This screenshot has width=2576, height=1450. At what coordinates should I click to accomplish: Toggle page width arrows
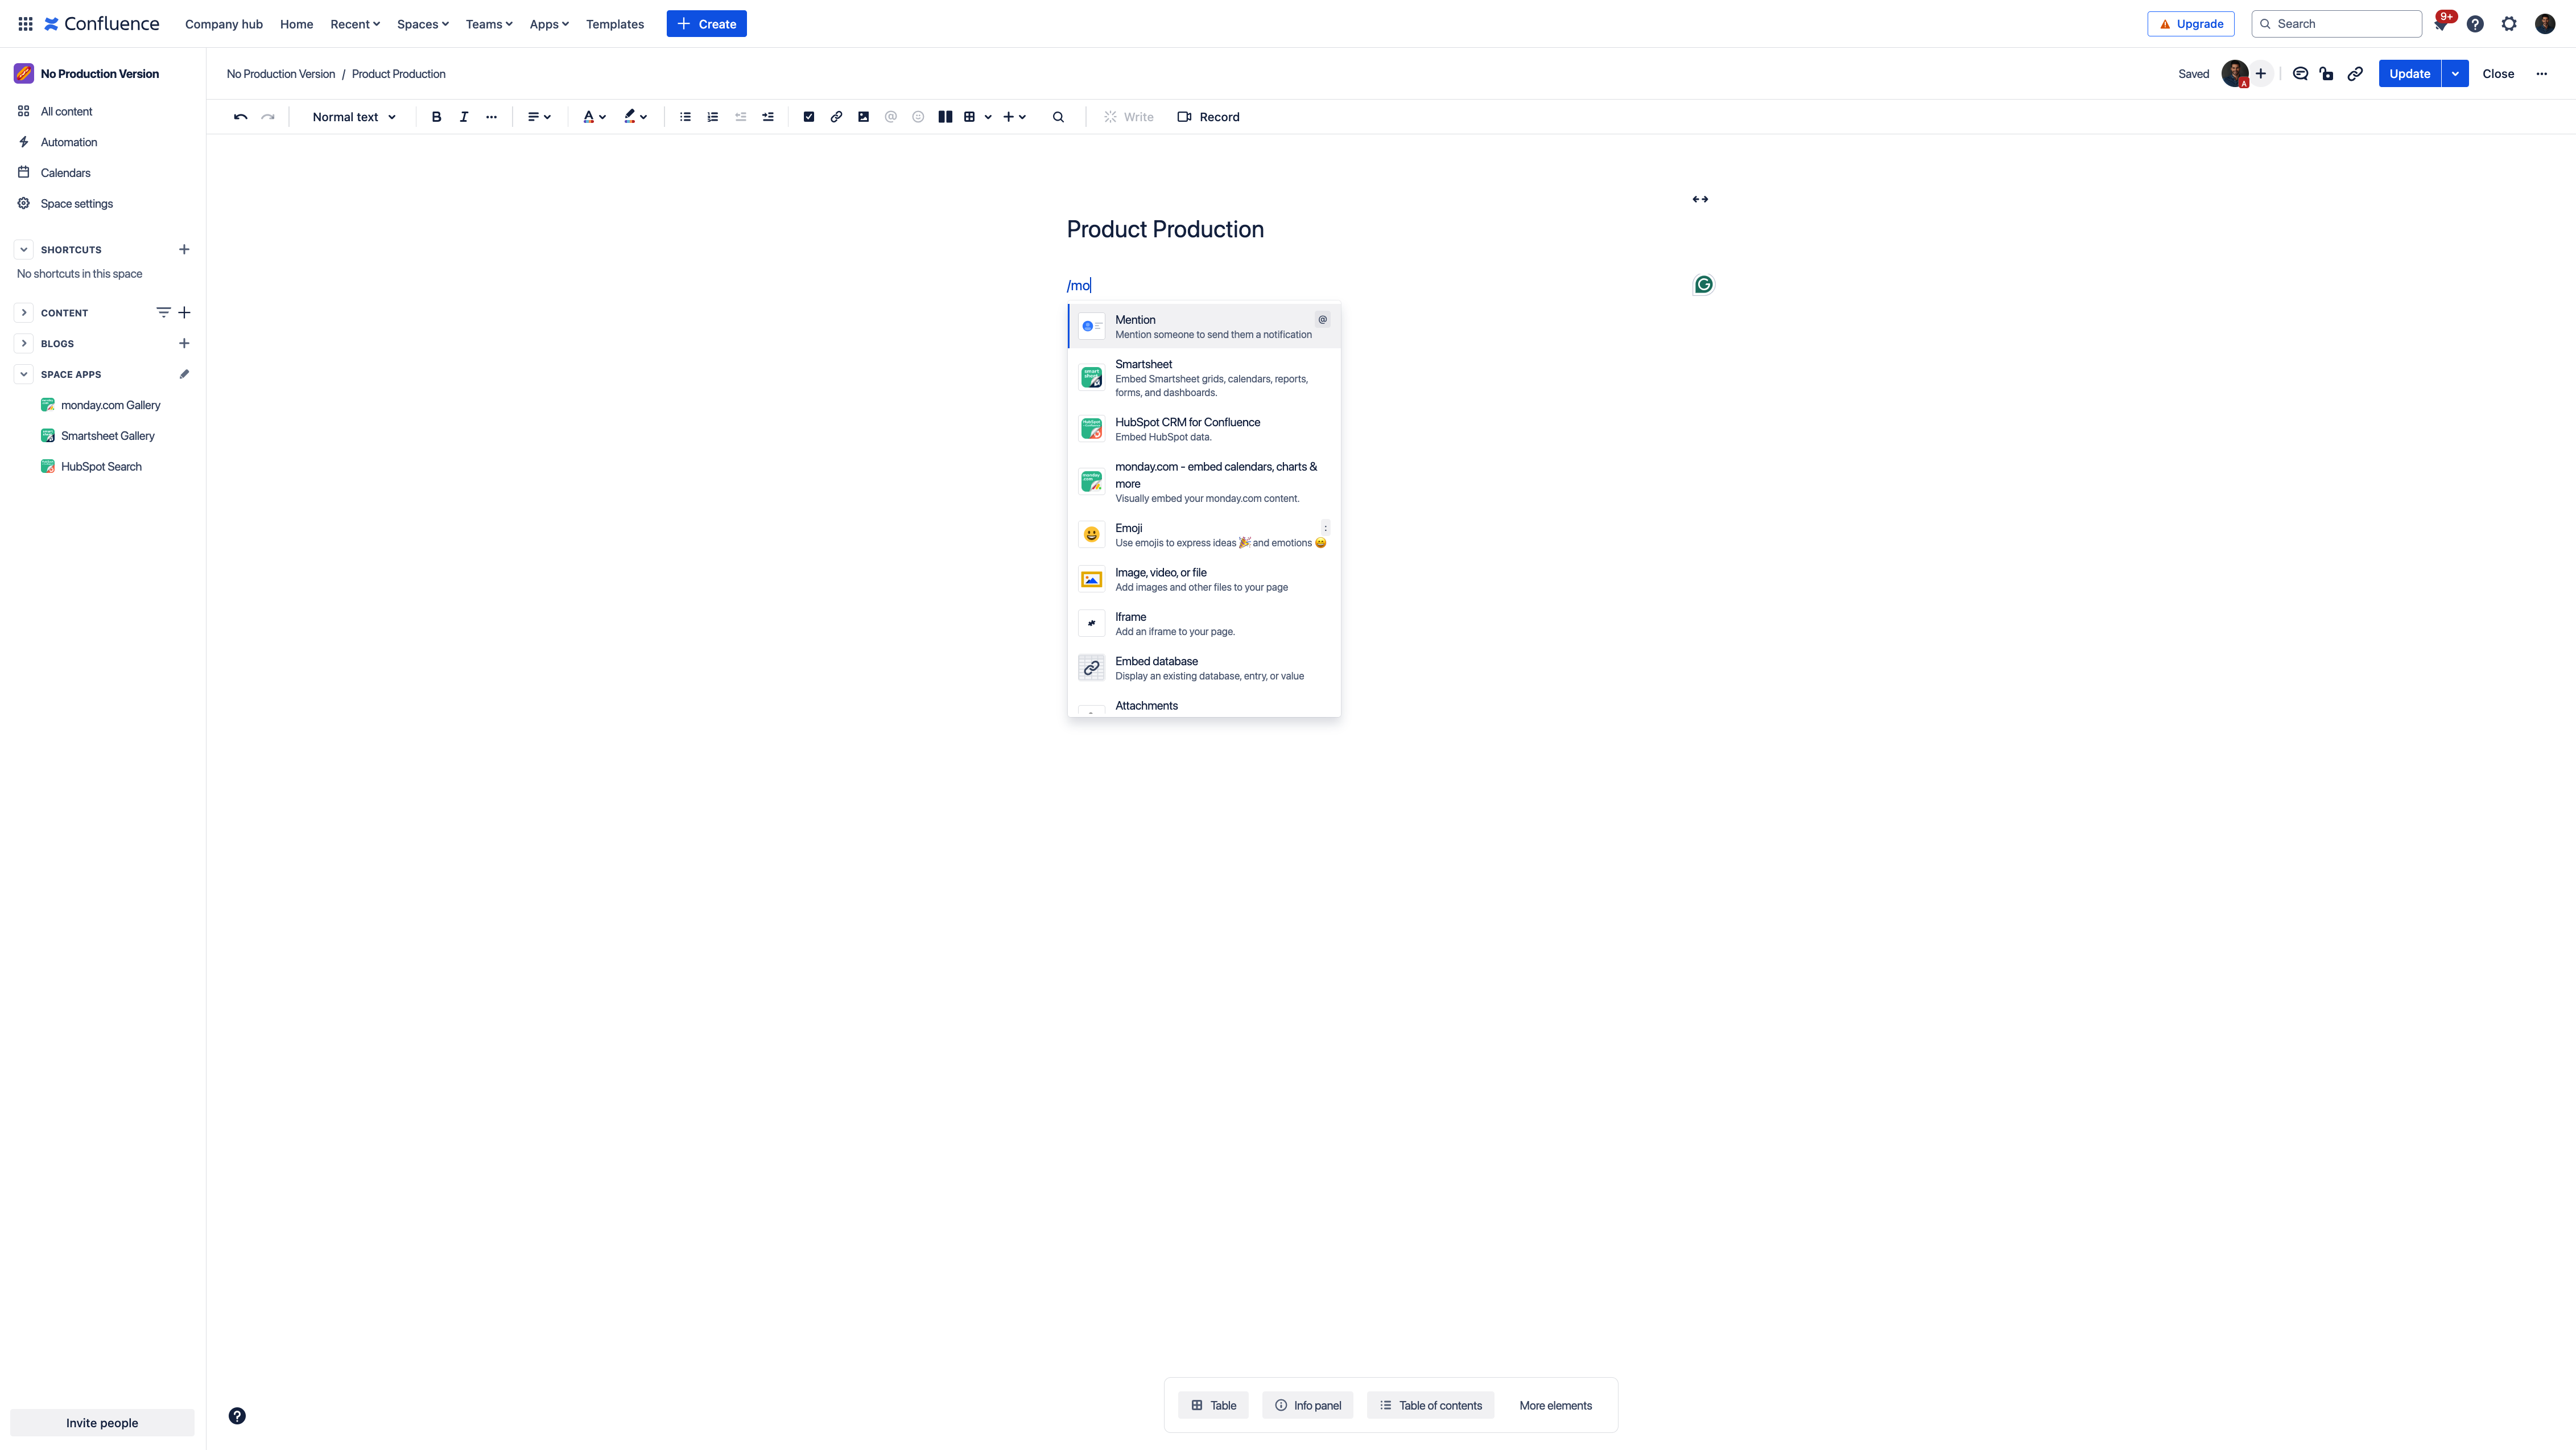click(x=1700, y=199)
